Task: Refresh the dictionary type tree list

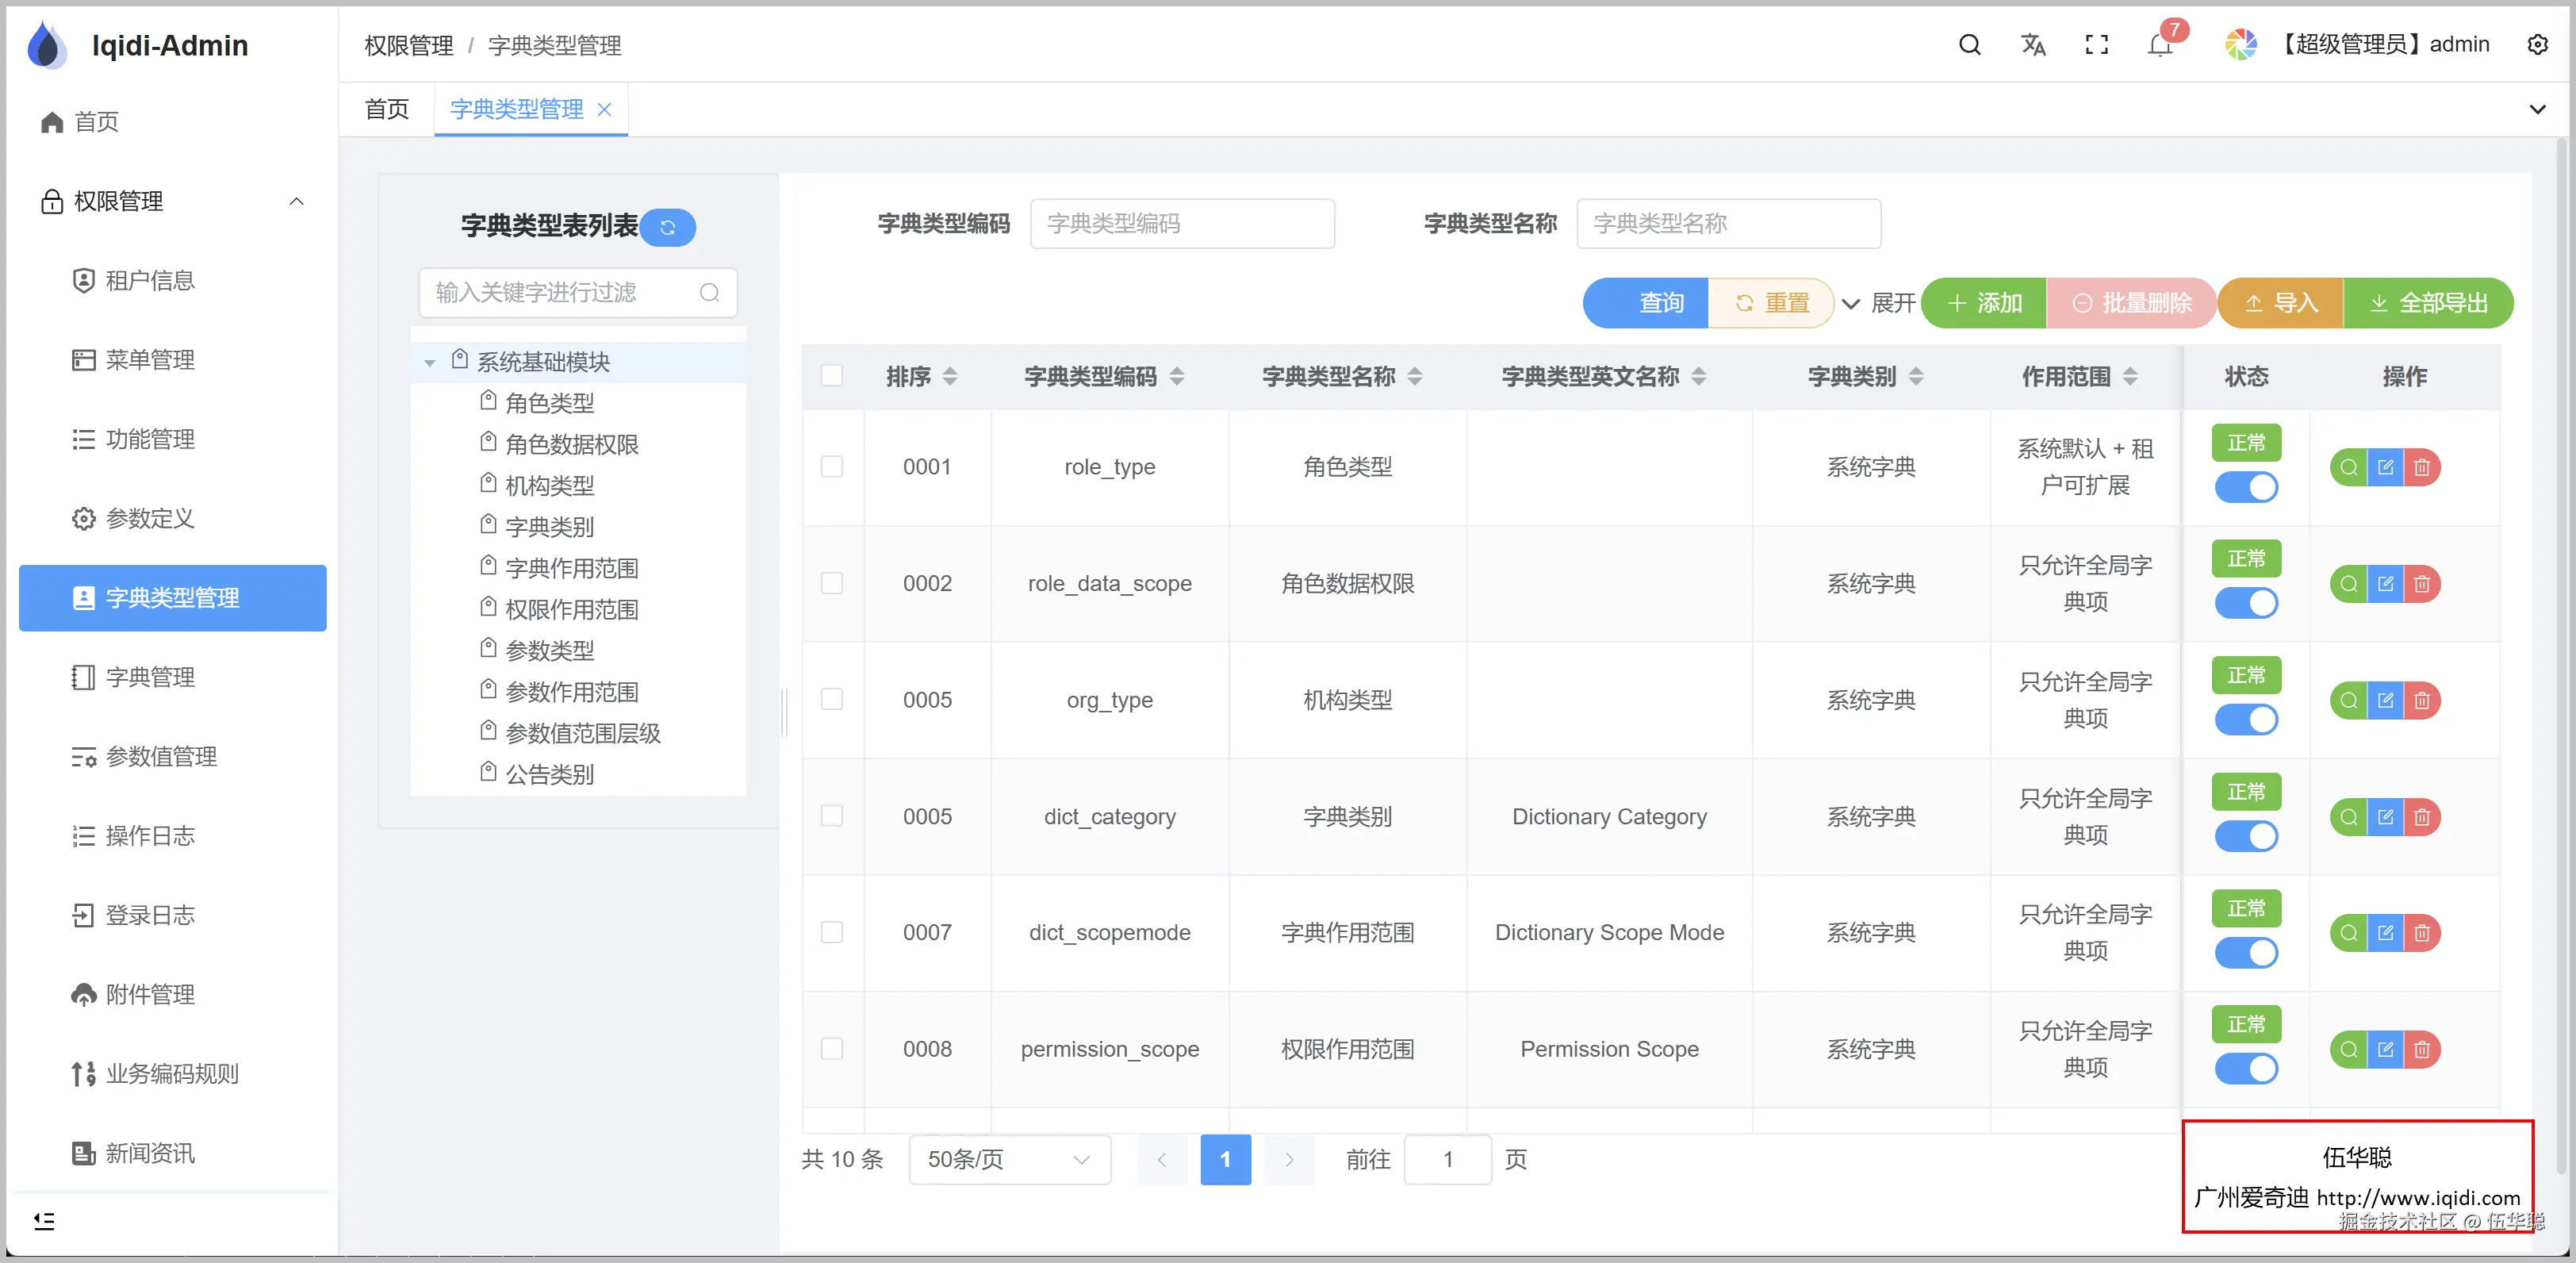Action: (668, 227)
